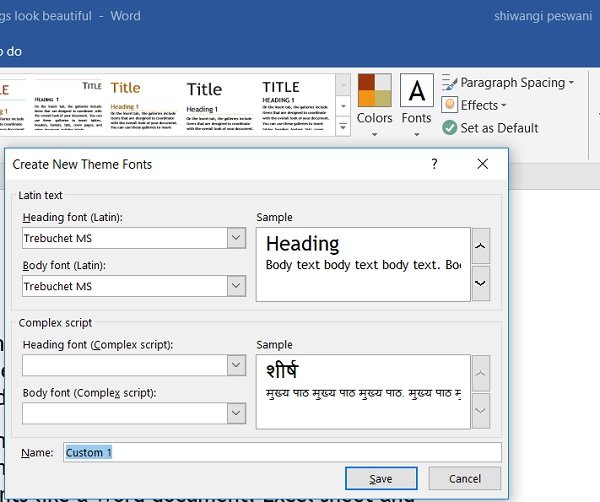The image size is (600, 502).
Task: Select the uppercase TITLE style set thumbnail
Action: click(x=295, y=105)
